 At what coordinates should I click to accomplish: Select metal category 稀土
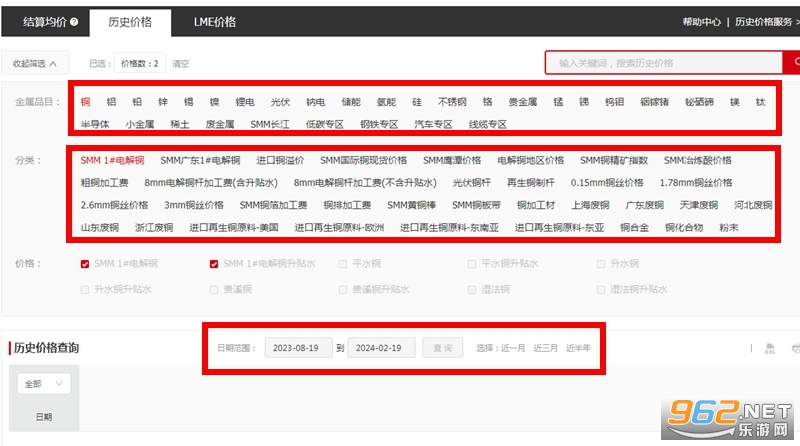(179, 124)
